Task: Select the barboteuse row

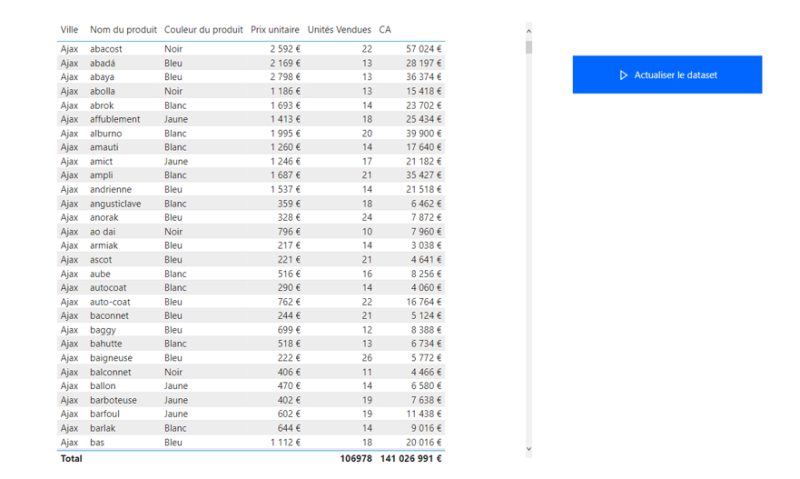Action: tap(251, 400)
